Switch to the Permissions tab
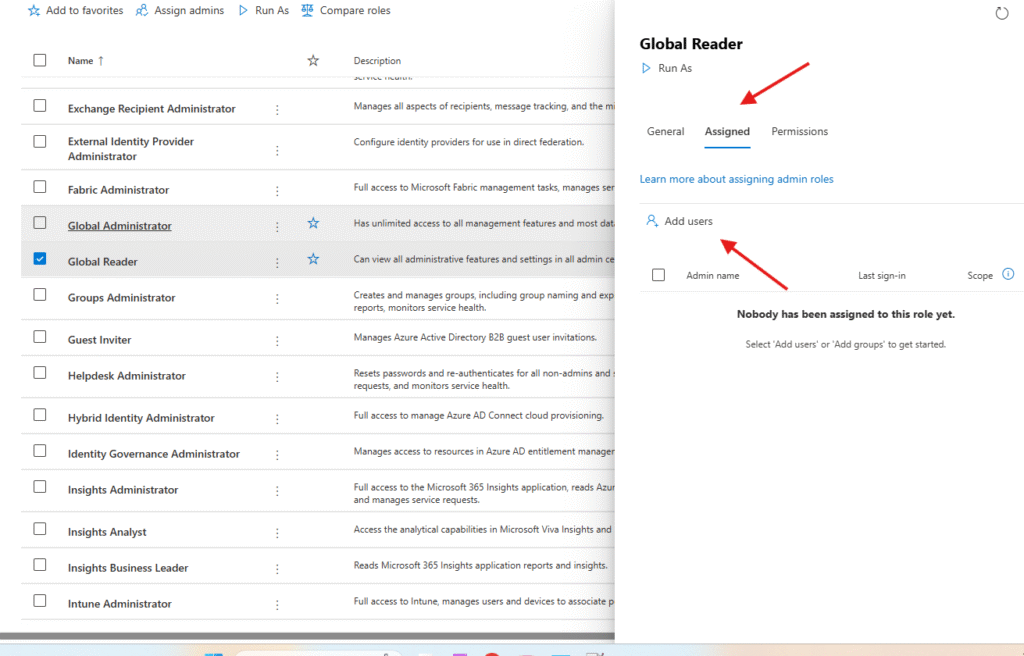 (x=799, y=132)
